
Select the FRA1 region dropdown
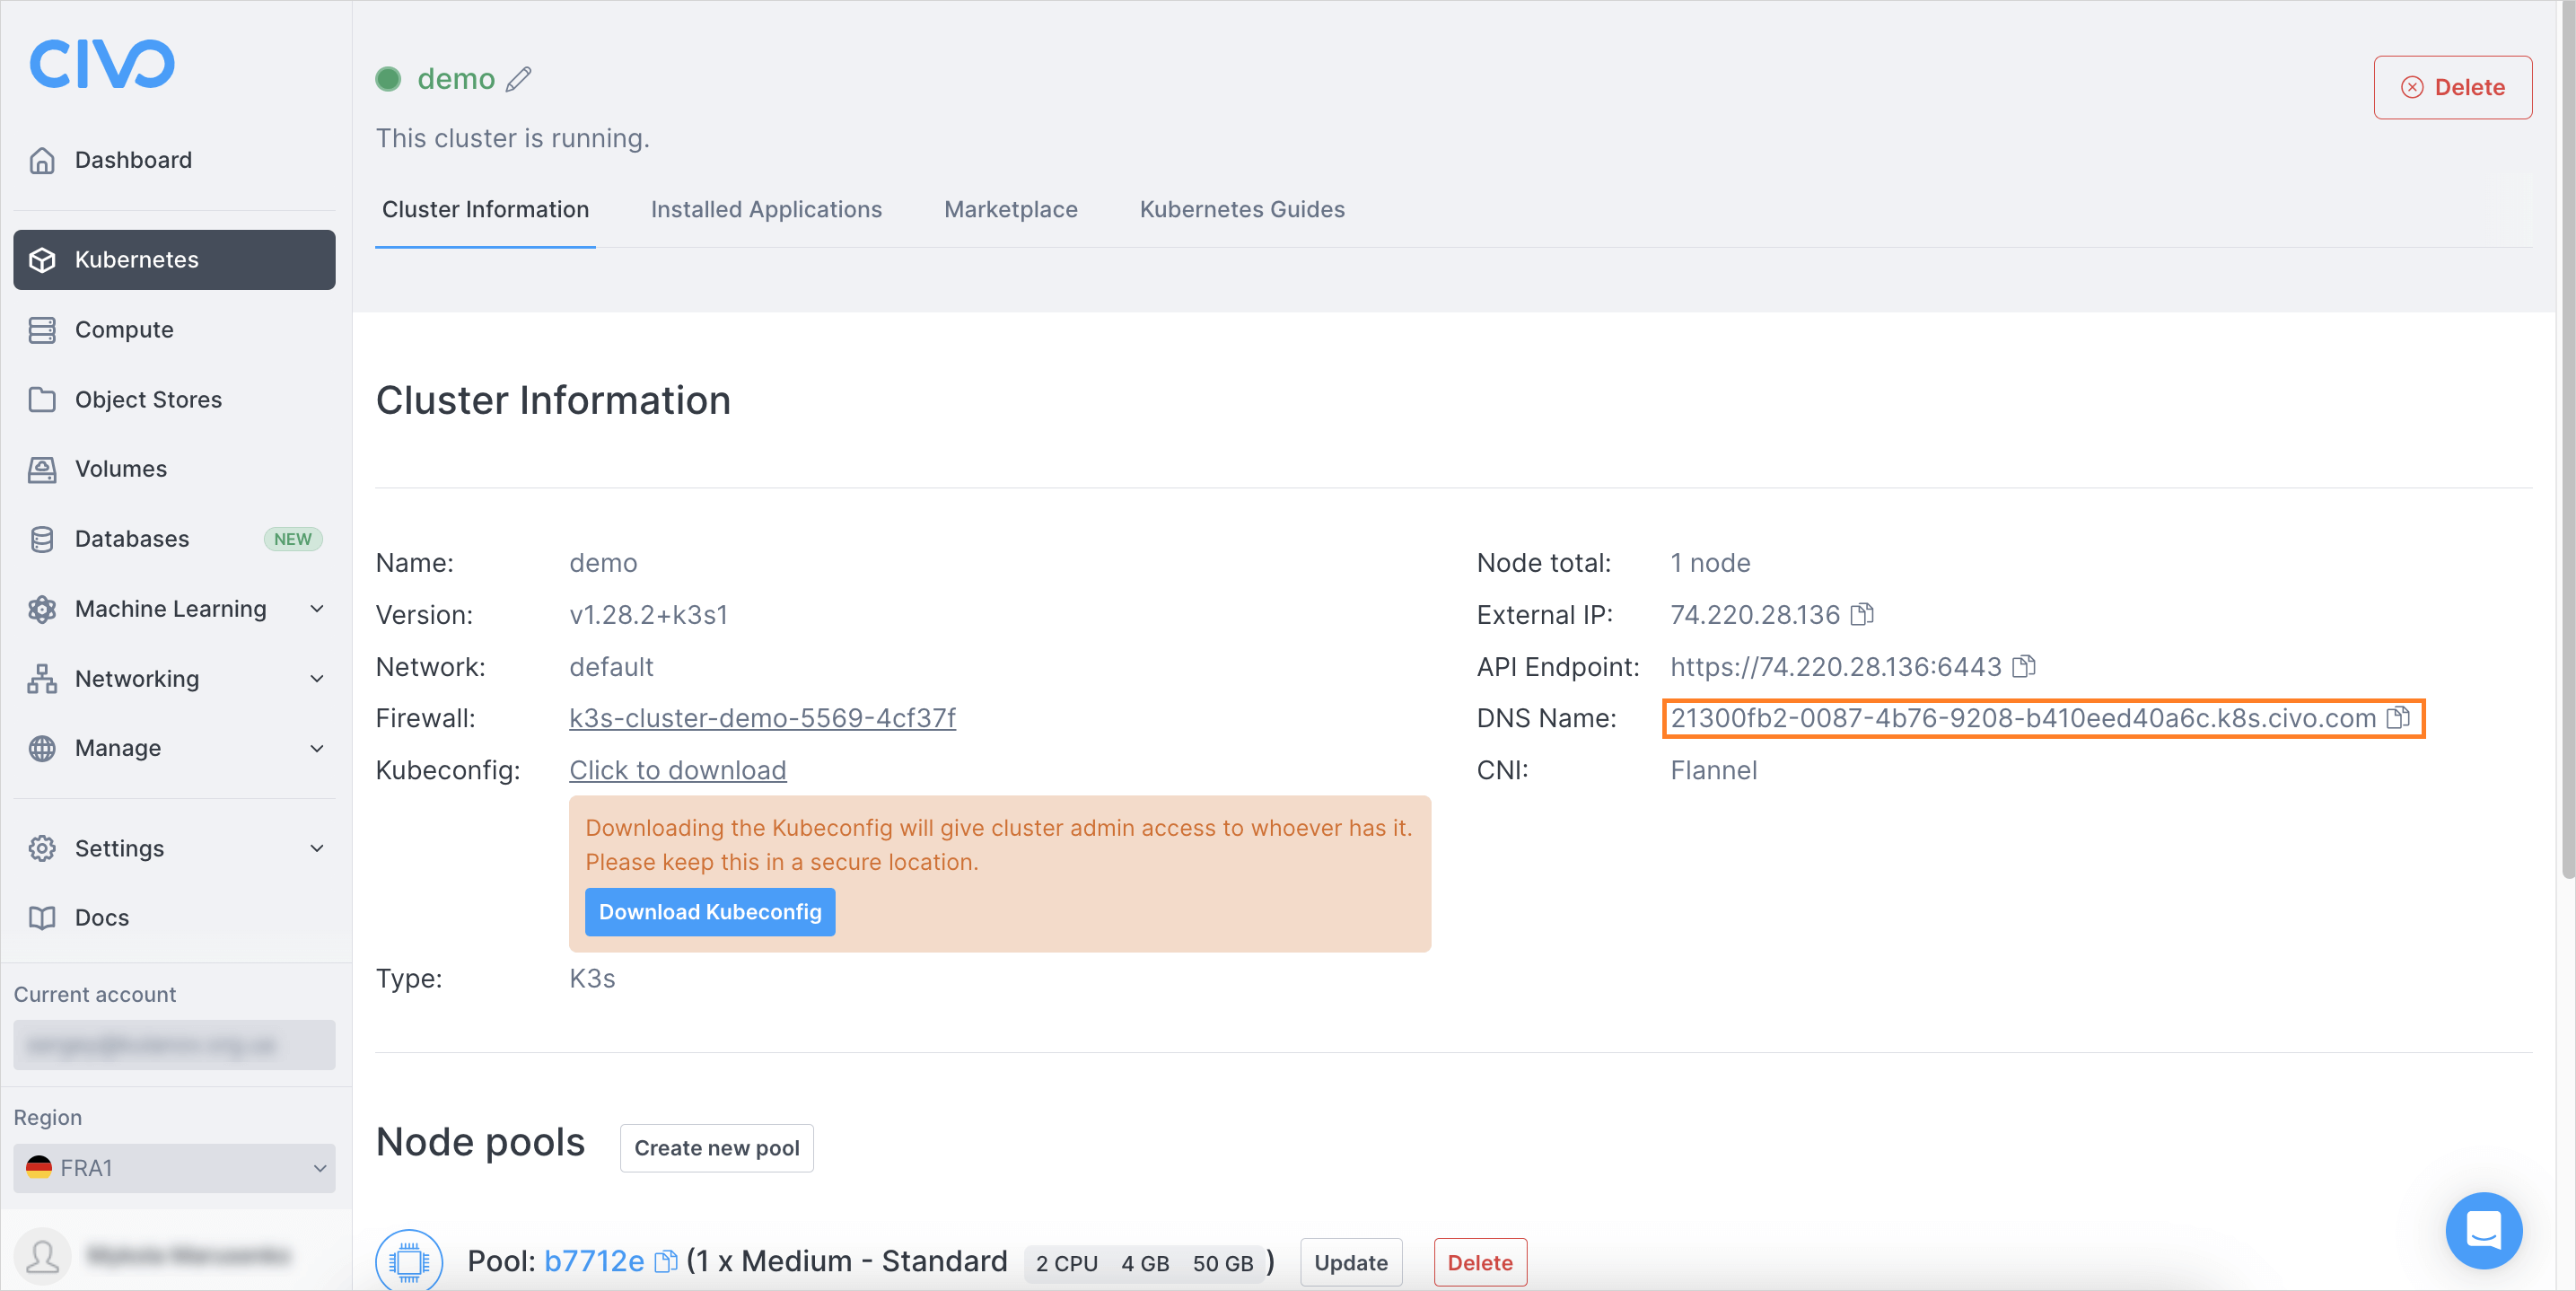[x=173, y=1167]
